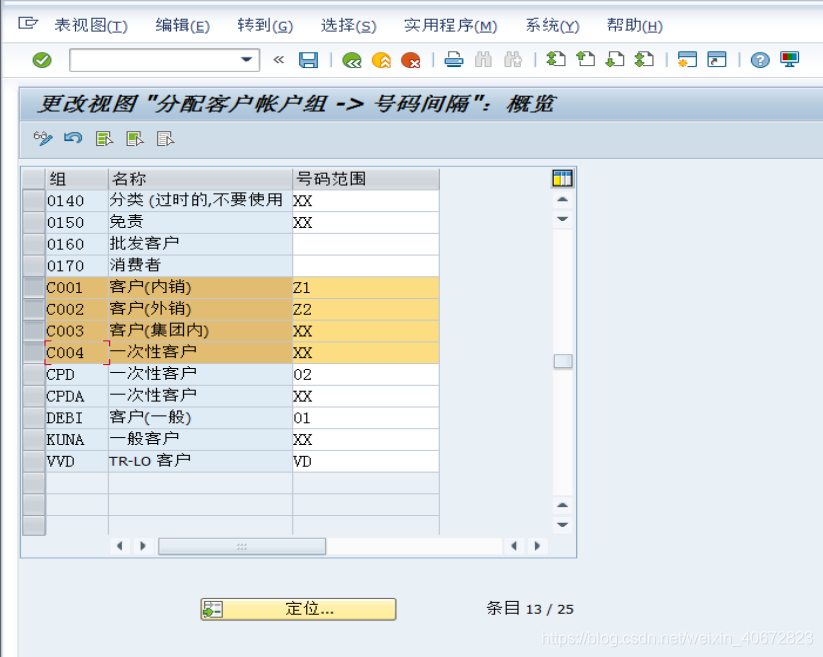Screen dimensions: 823x657
Task: Go to last page icon
Action: pos(644,59)
